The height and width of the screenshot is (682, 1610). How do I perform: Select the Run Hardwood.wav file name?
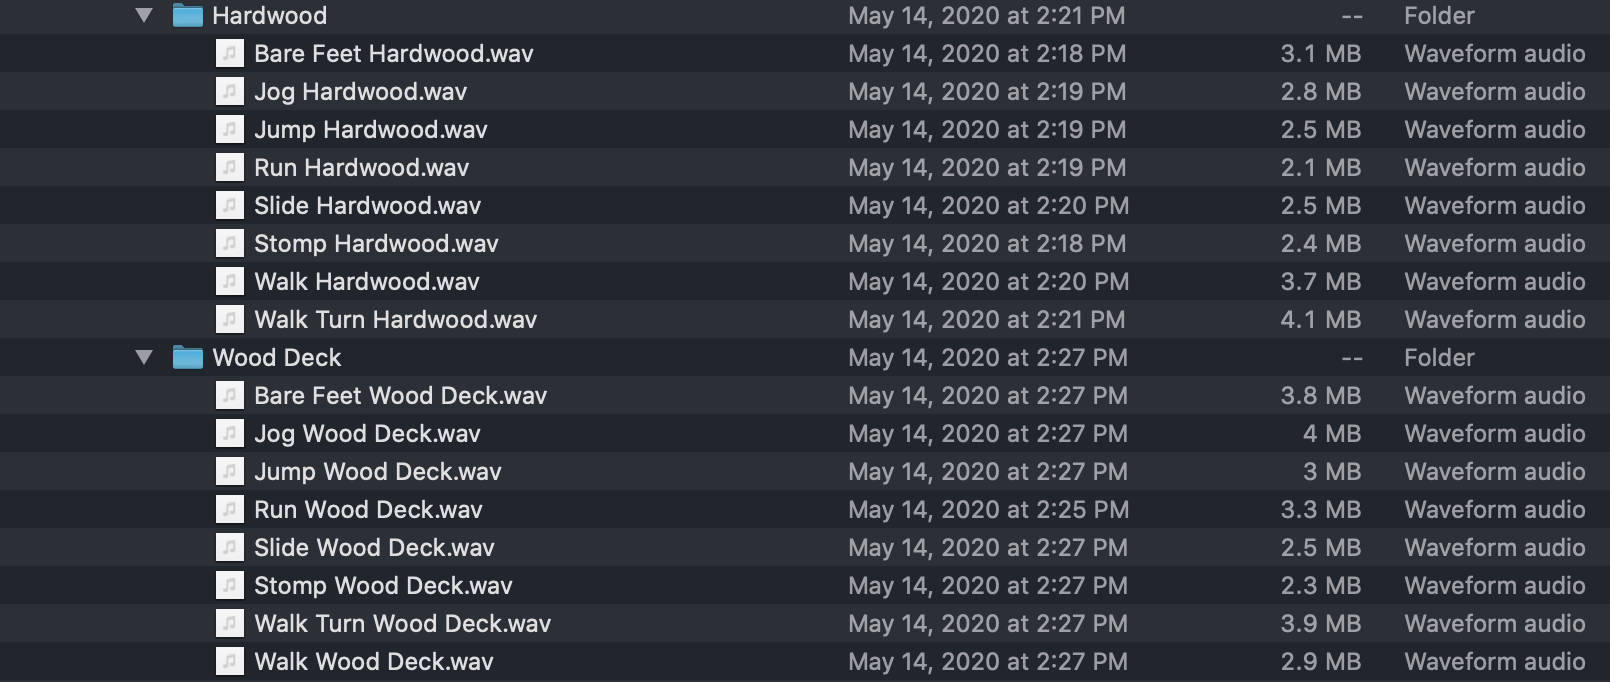pos(361,168)
